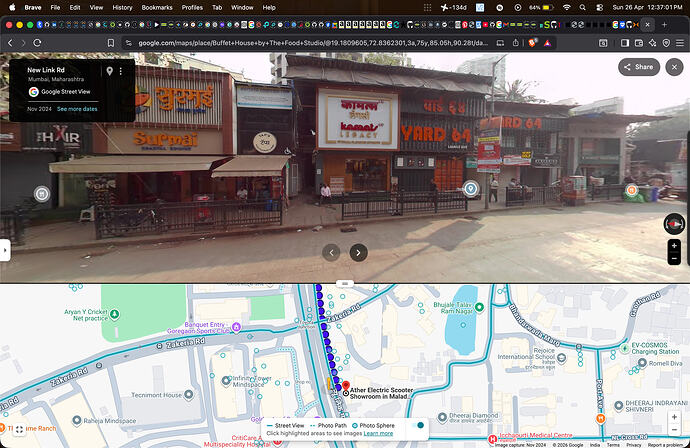
Task: Select Aryan Y Cricket Net practice marker
Action: click(114, 314)
